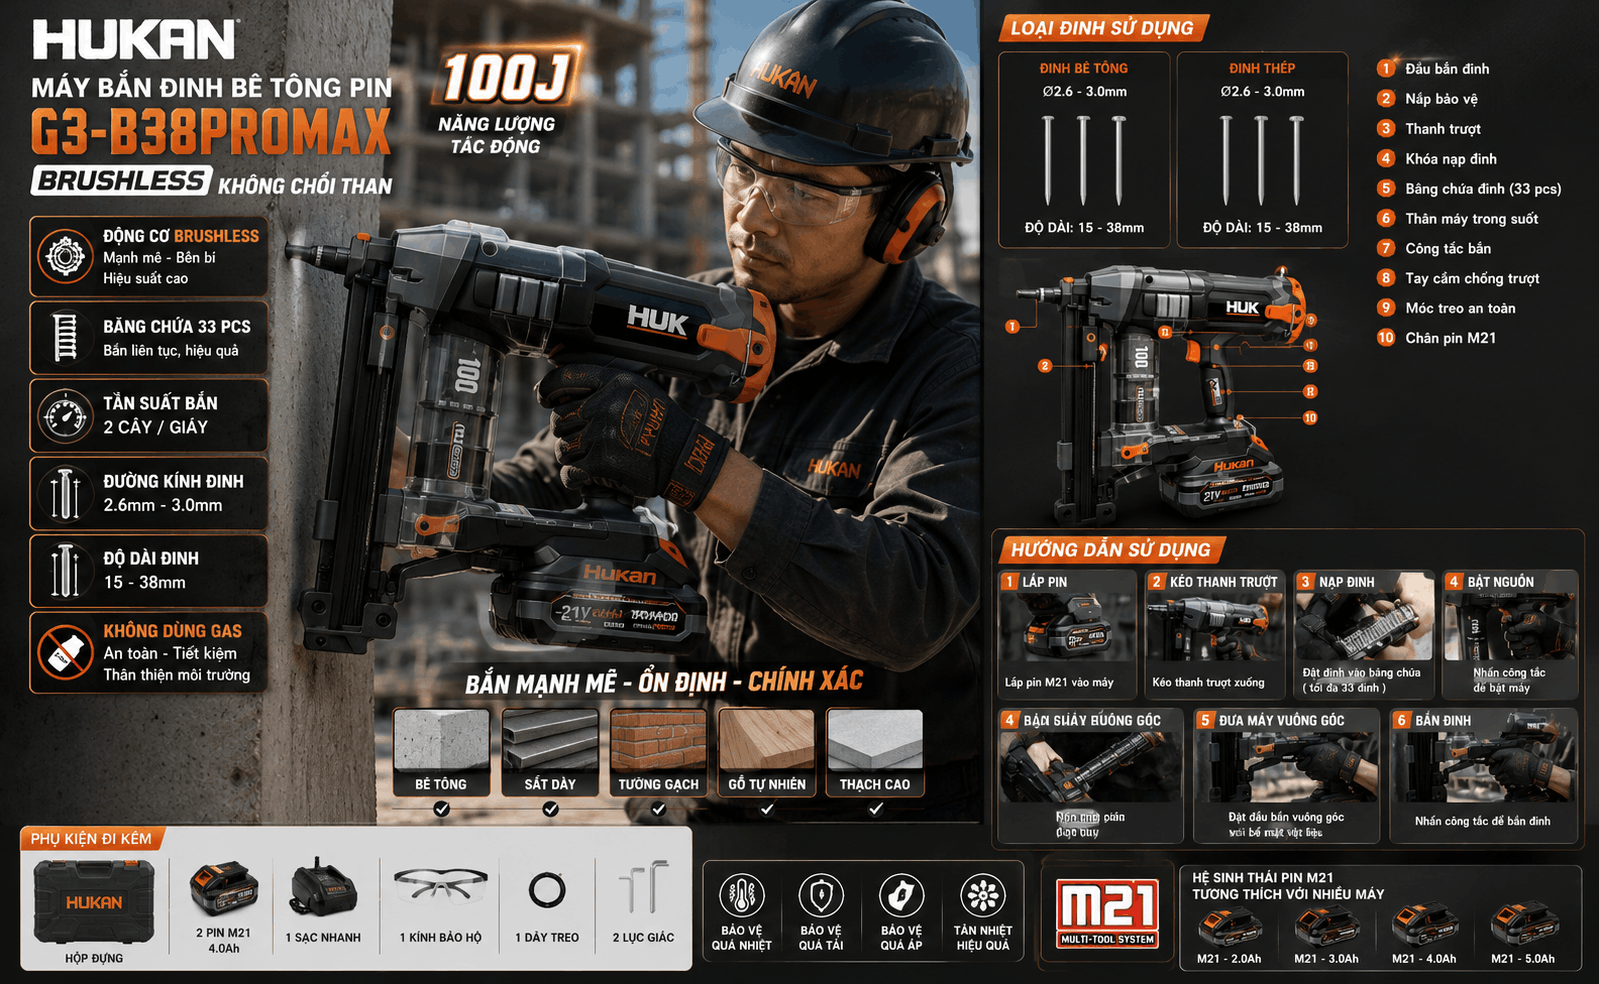
Task: Select the nail magazine icon beside Băng chứa 33 PCS
Action: pos(65,337)
